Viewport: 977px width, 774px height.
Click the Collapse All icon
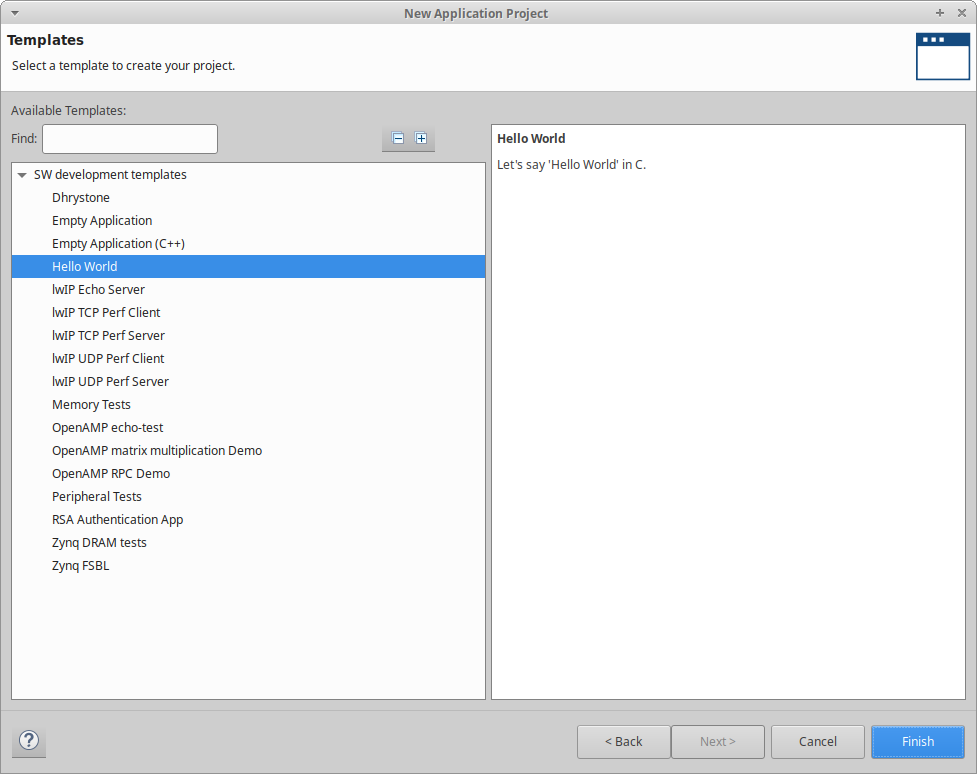pyautogui.click(x=398, y=139)
